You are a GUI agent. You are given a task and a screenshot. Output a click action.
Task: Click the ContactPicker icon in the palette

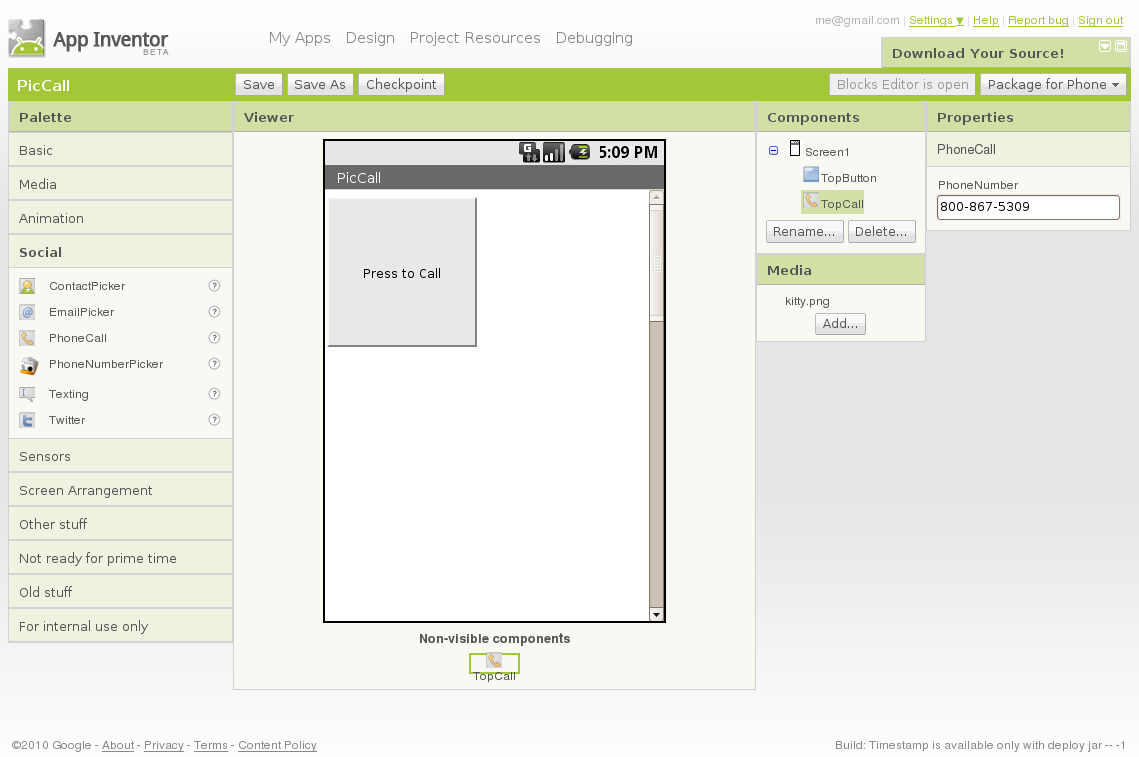tap(27, 286)
